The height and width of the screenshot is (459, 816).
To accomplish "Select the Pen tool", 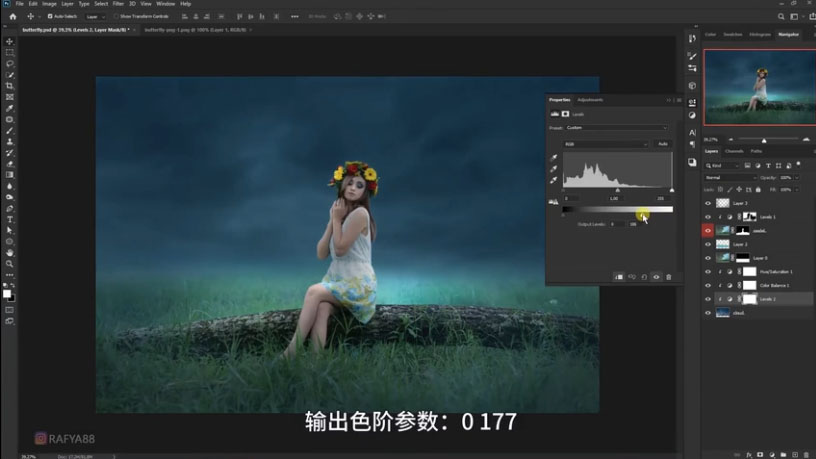I will pyautogui.click(x=9, y=208).
